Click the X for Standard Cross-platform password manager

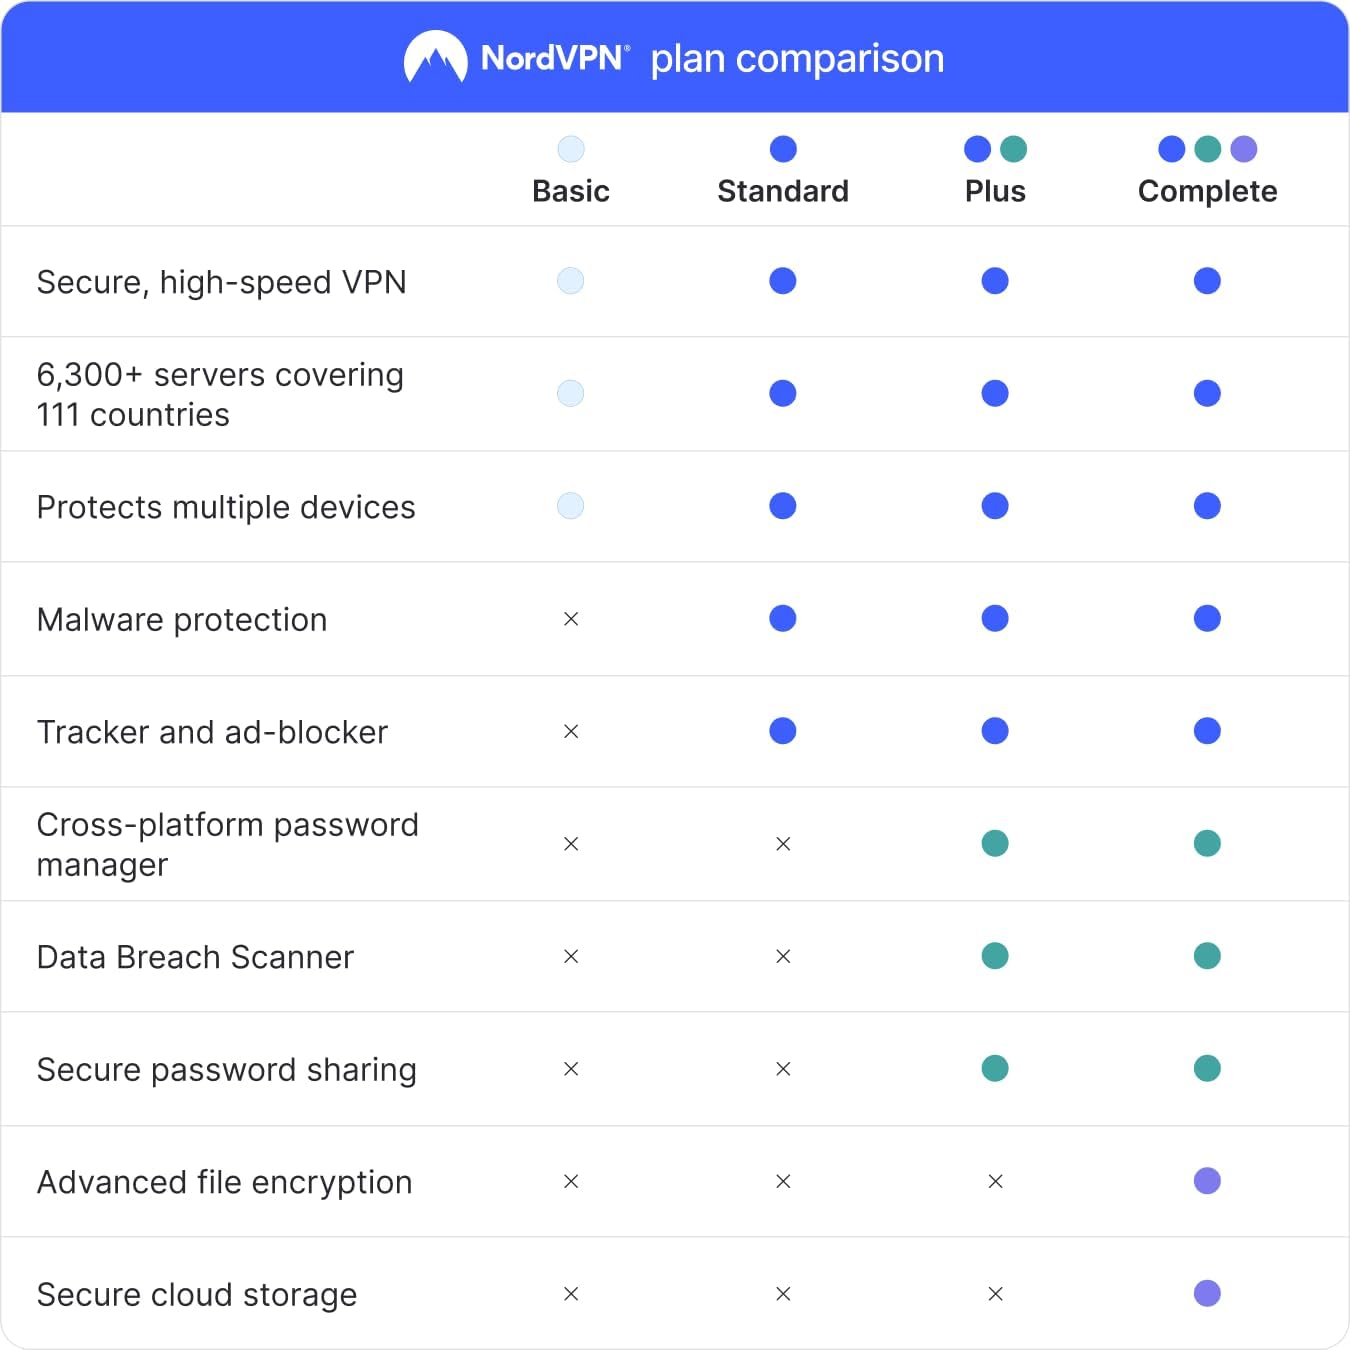783,844
